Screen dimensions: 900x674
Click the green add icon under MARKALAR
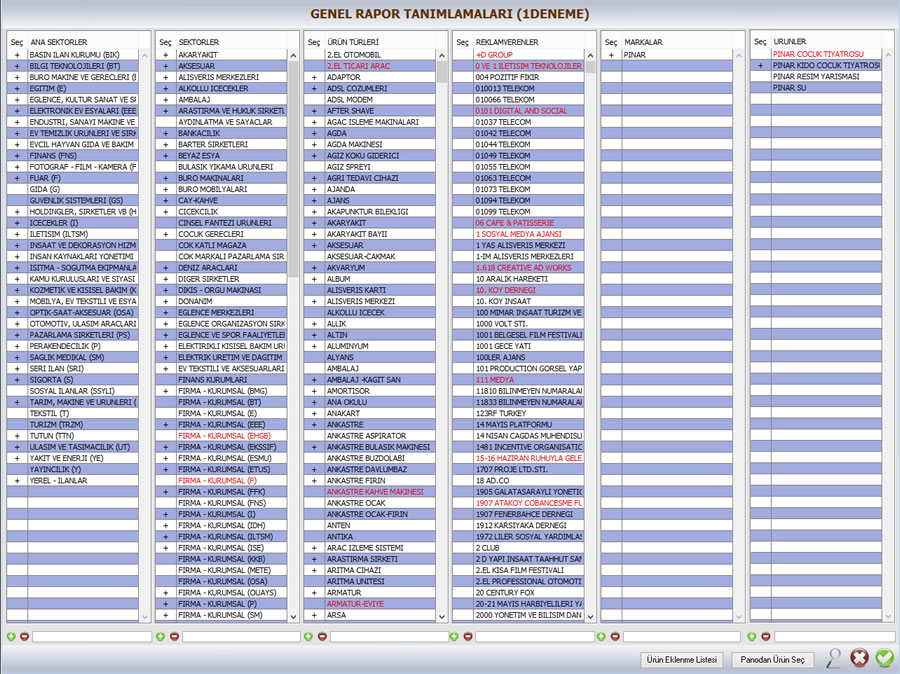click(x=601, y=636)
